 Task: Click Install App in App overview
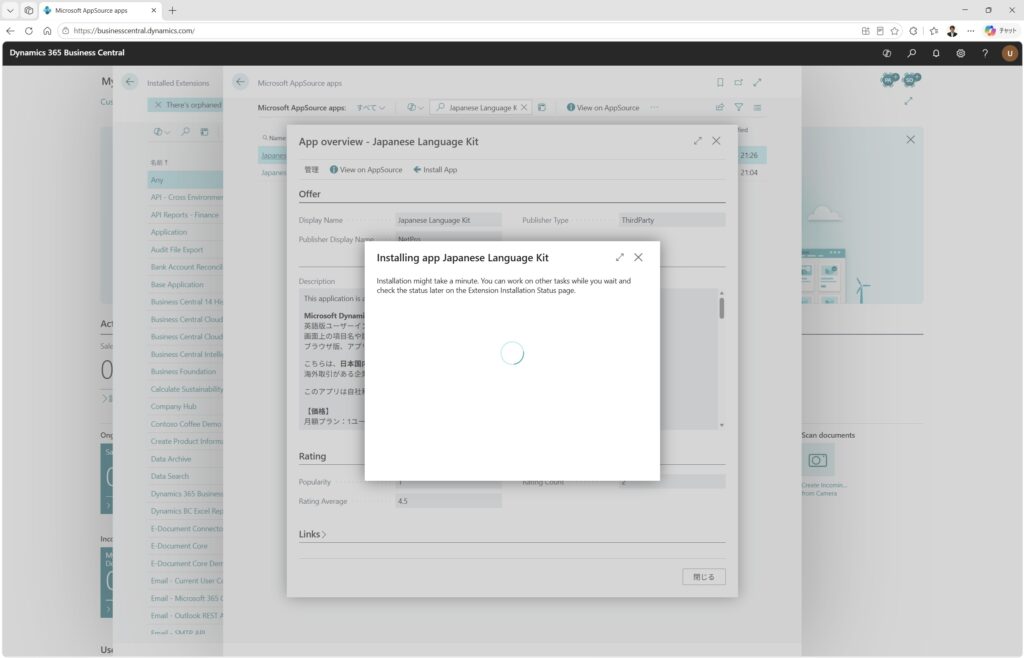tap(435, 170)
